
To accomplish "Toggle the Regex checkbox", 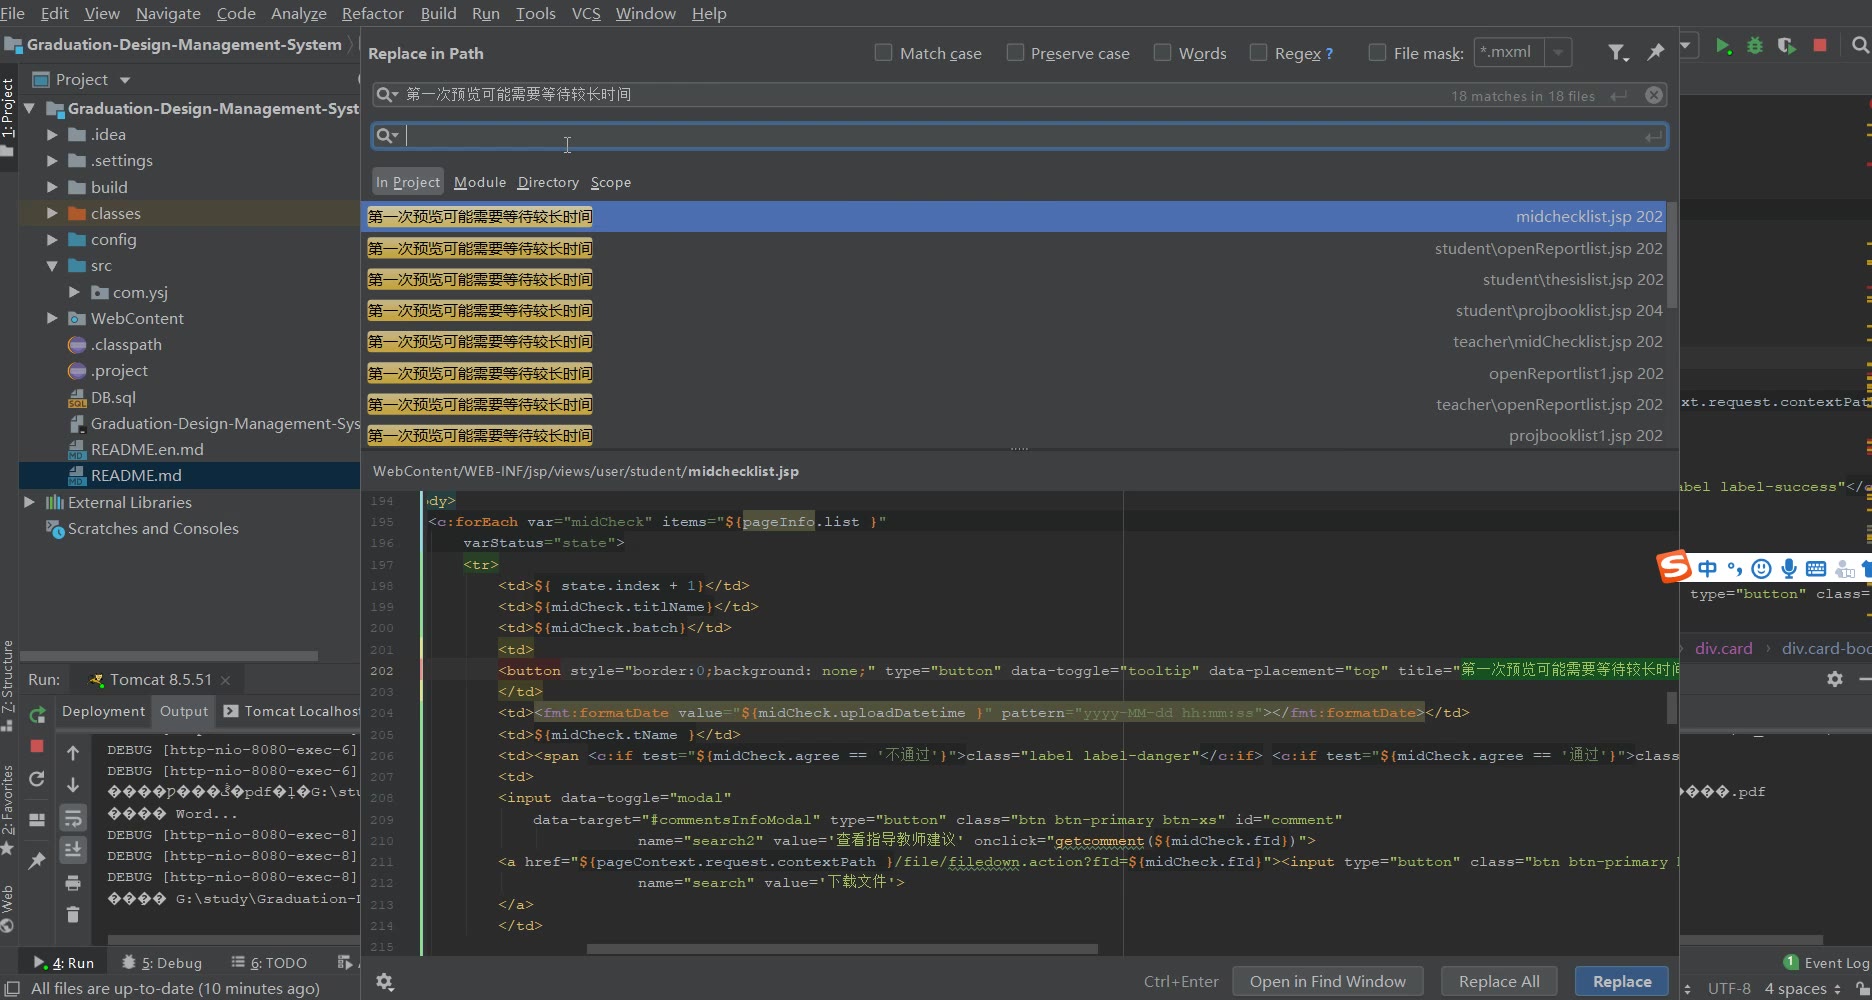I will (1258, 53).
